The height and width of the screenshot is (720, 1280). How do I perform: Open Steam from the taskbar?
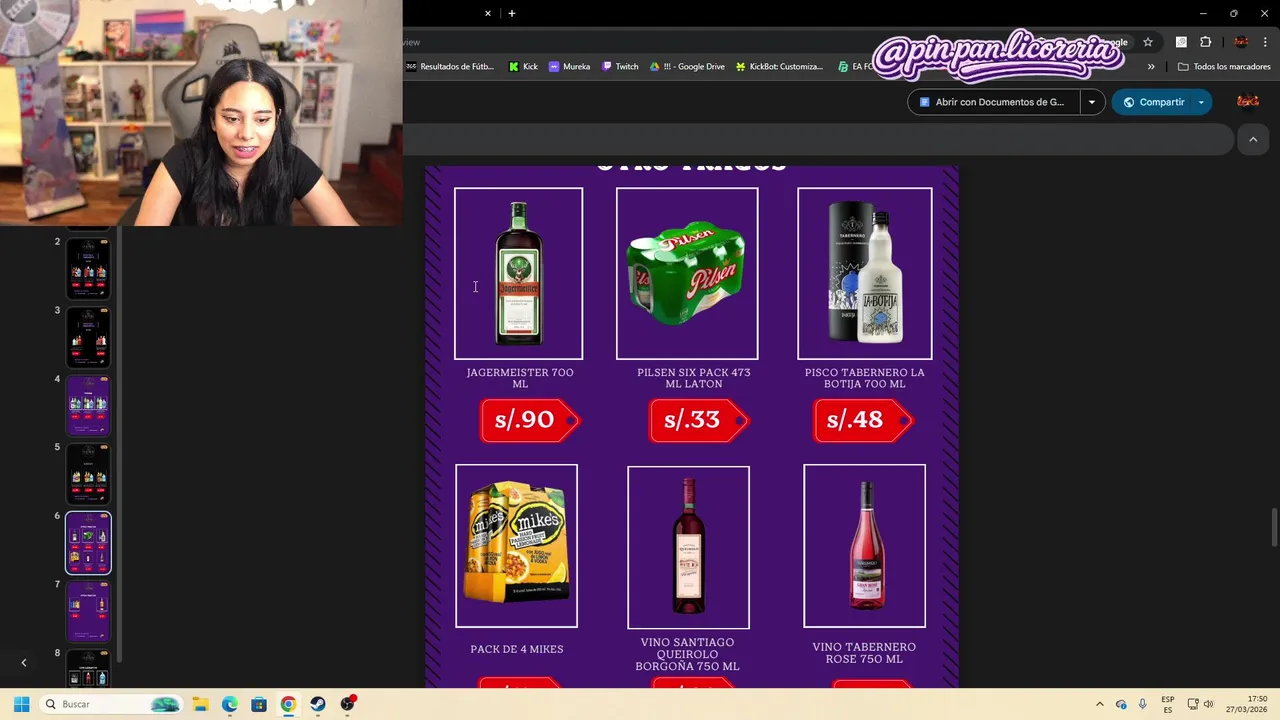tap(318, 704)
